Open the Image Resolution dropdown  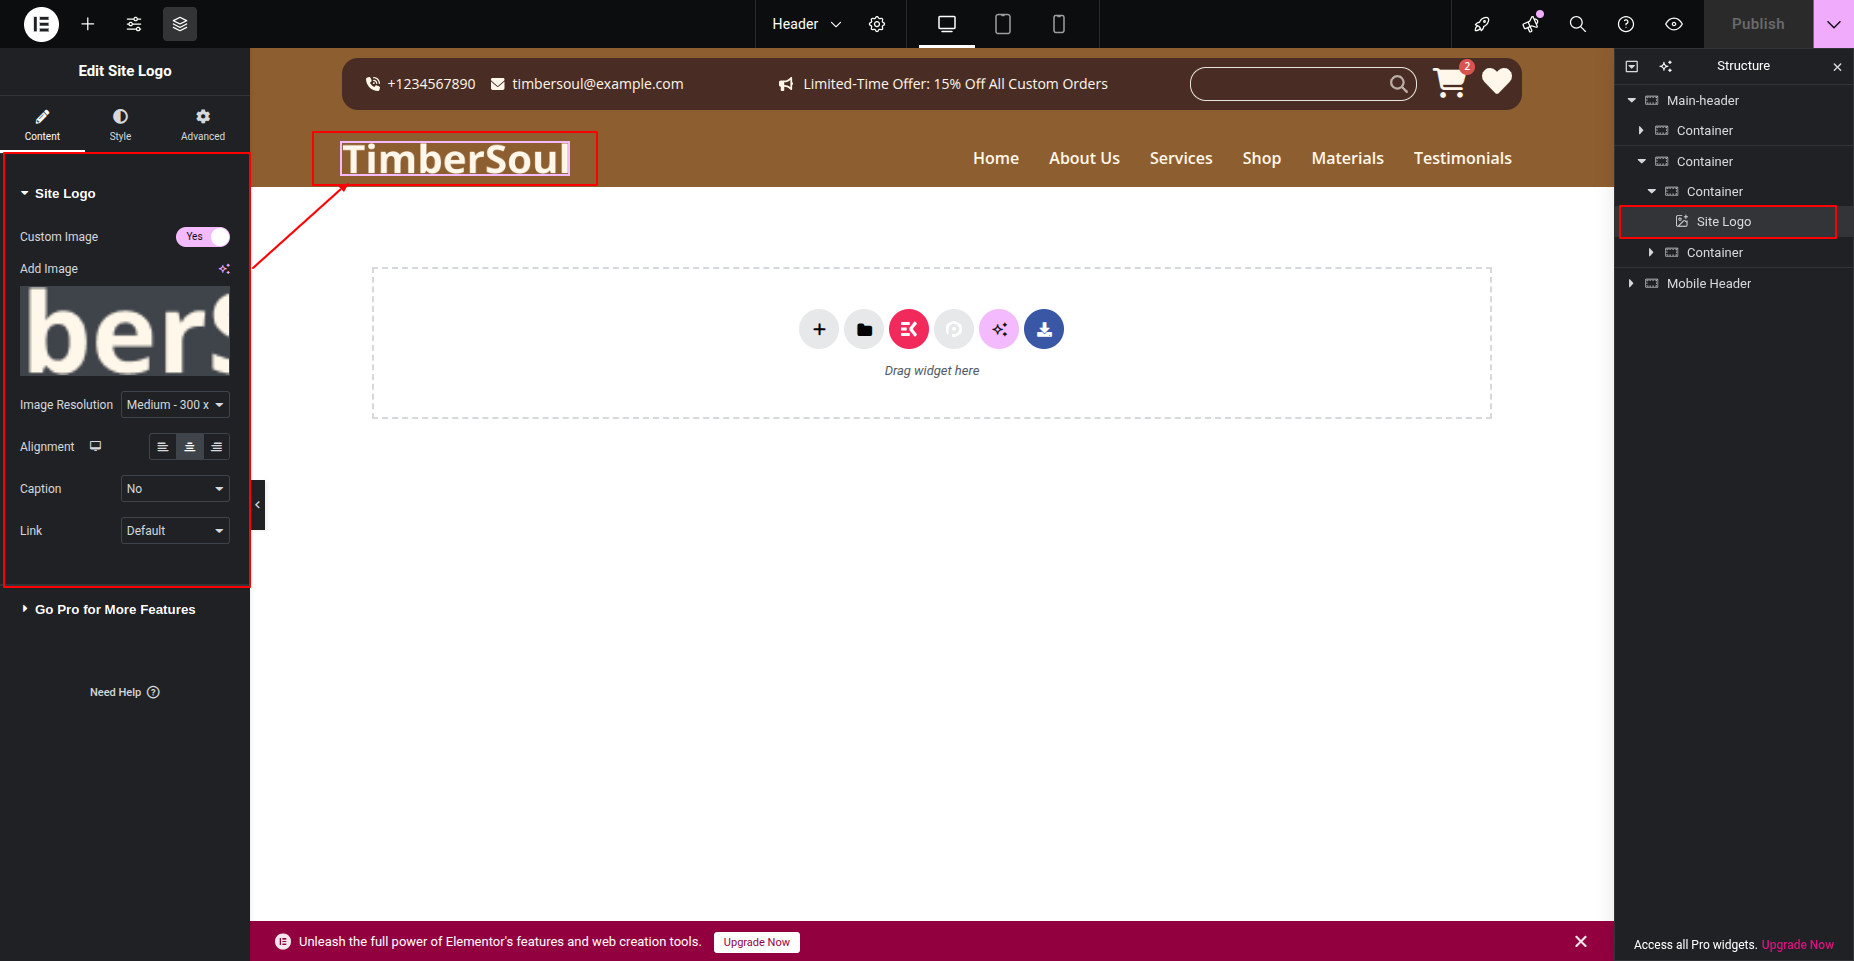[175, 405]
